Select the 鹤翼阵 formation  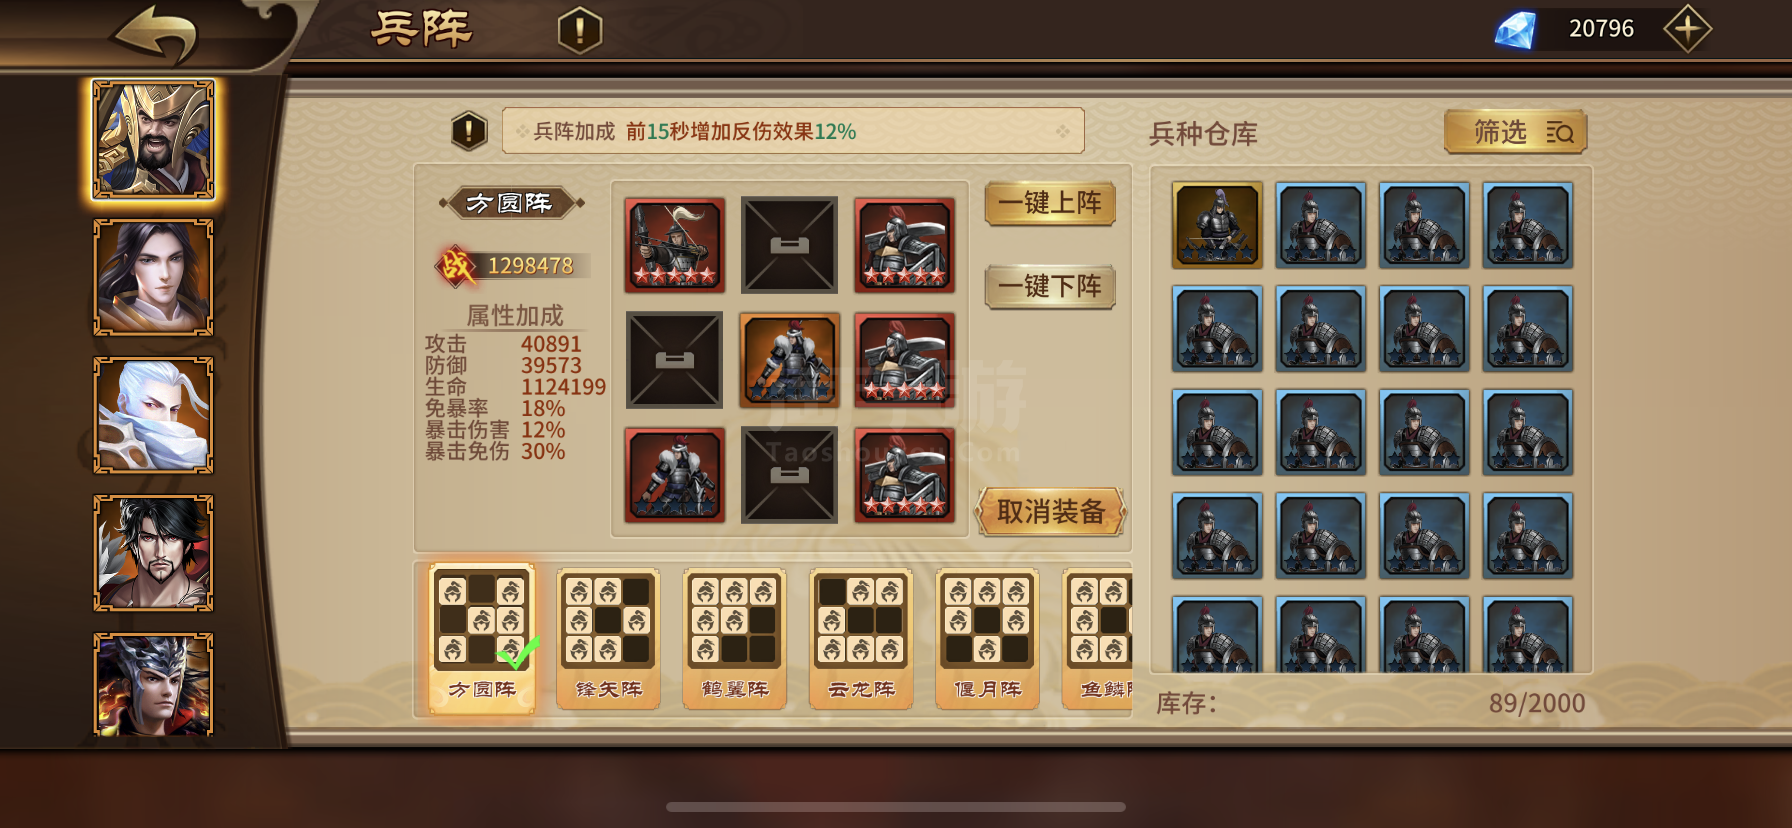click(x=734, y=638)
